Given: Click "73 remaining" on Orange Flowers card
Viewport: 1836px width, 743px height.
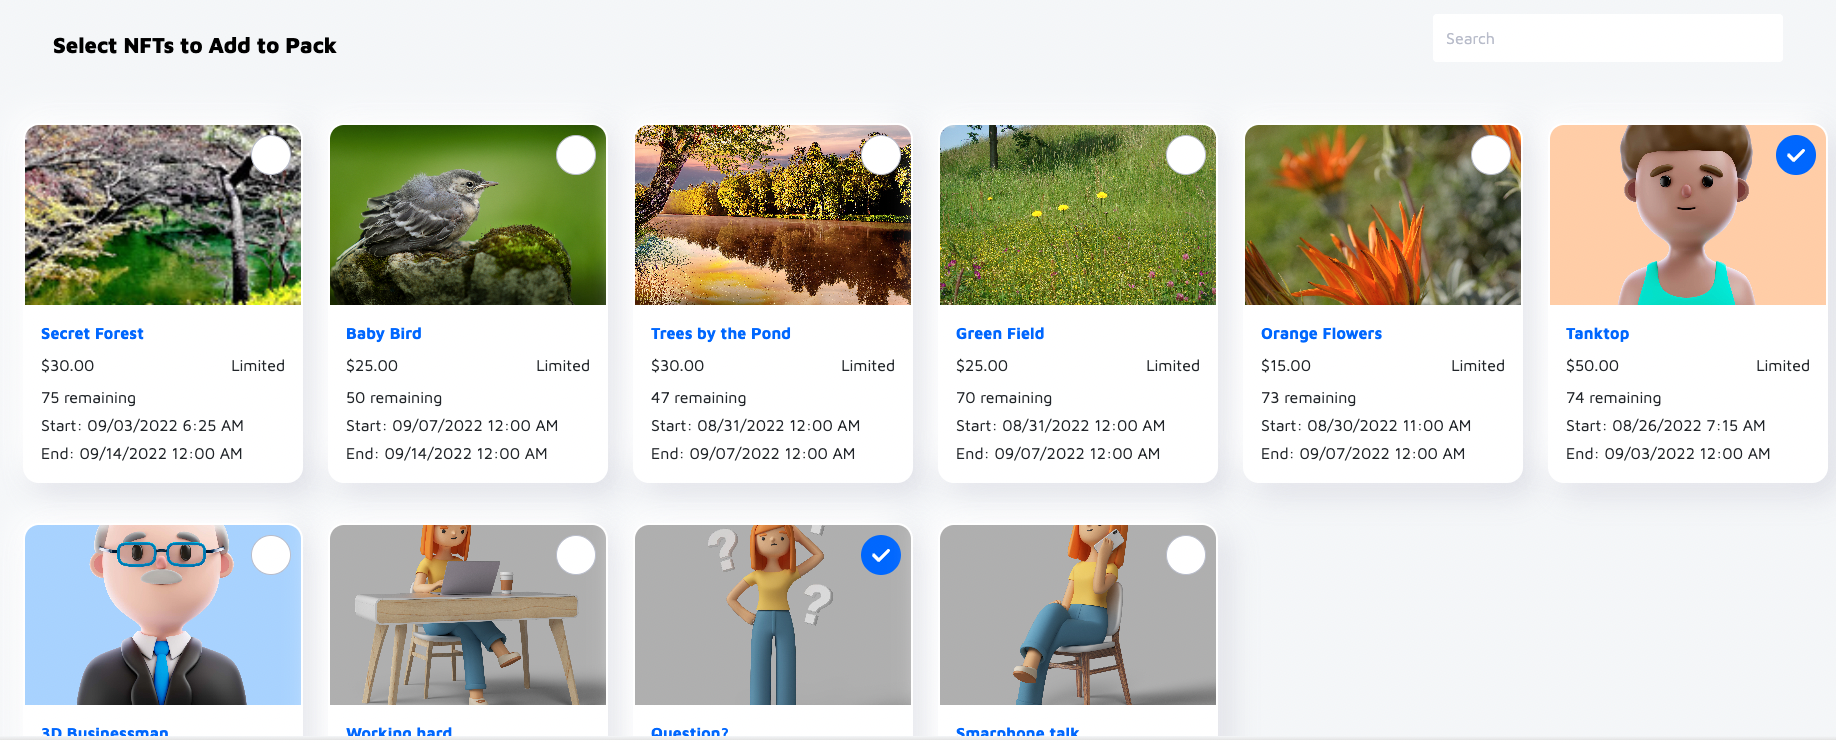Looking at the screenshot, I should point(1308,398).
